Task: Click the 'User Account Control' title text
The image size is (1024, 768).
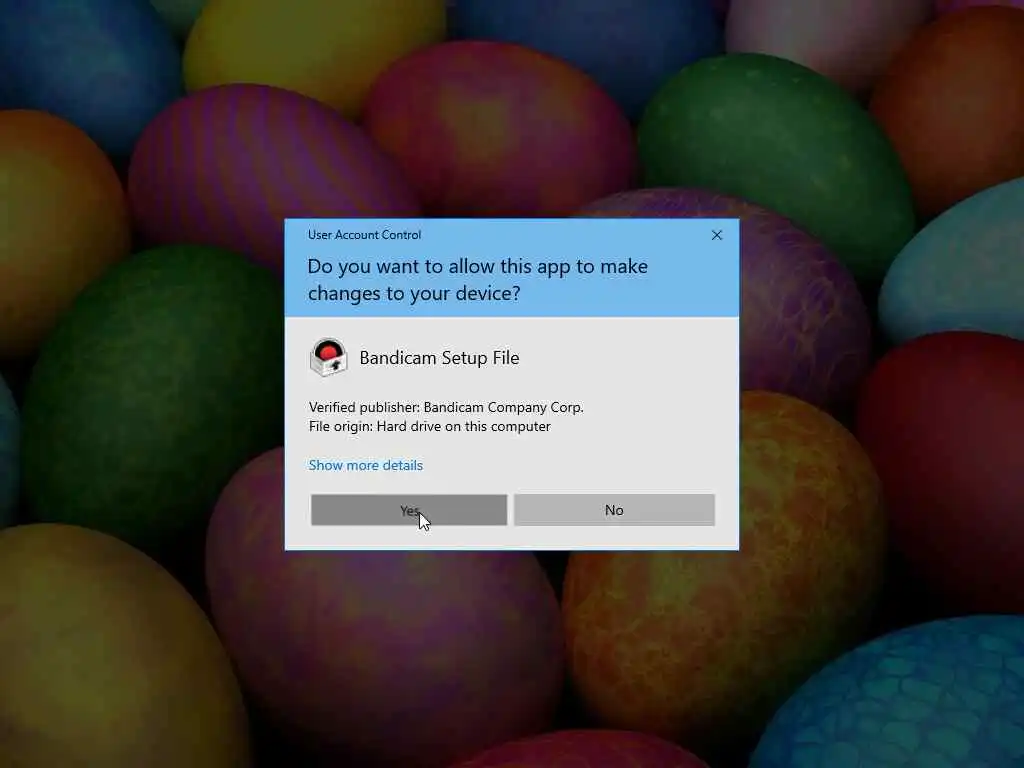Action: [x=364, y=234]
